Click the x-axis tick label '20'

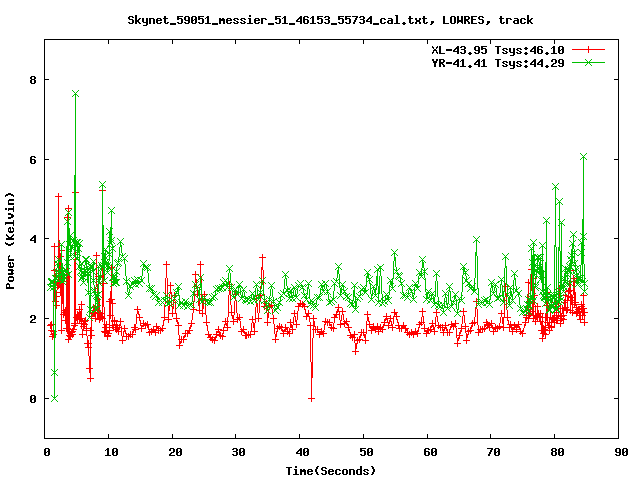click(175, 452)
